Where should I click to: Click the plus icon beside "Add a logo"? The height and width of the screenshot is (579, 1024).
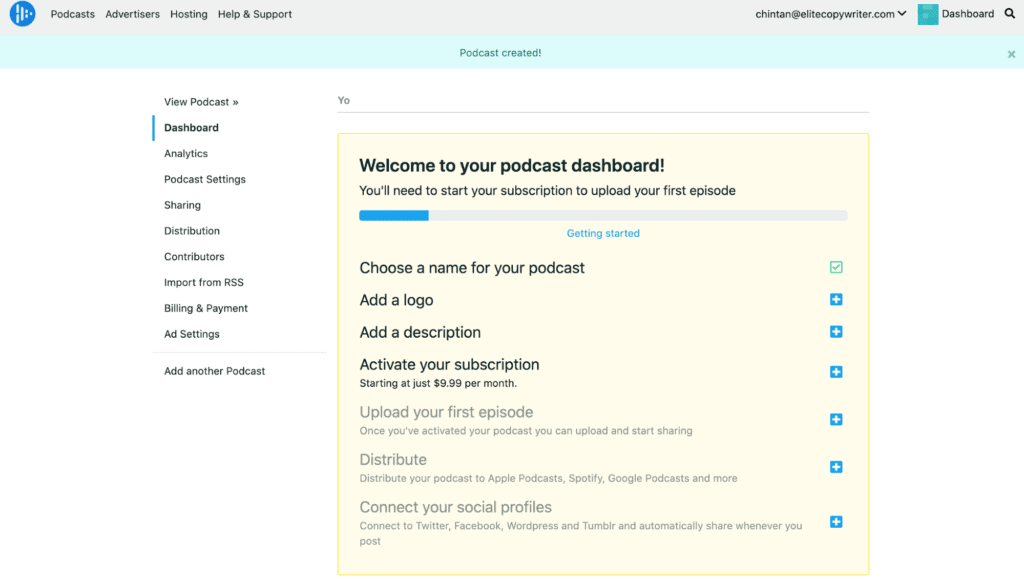tap(836, 299)
